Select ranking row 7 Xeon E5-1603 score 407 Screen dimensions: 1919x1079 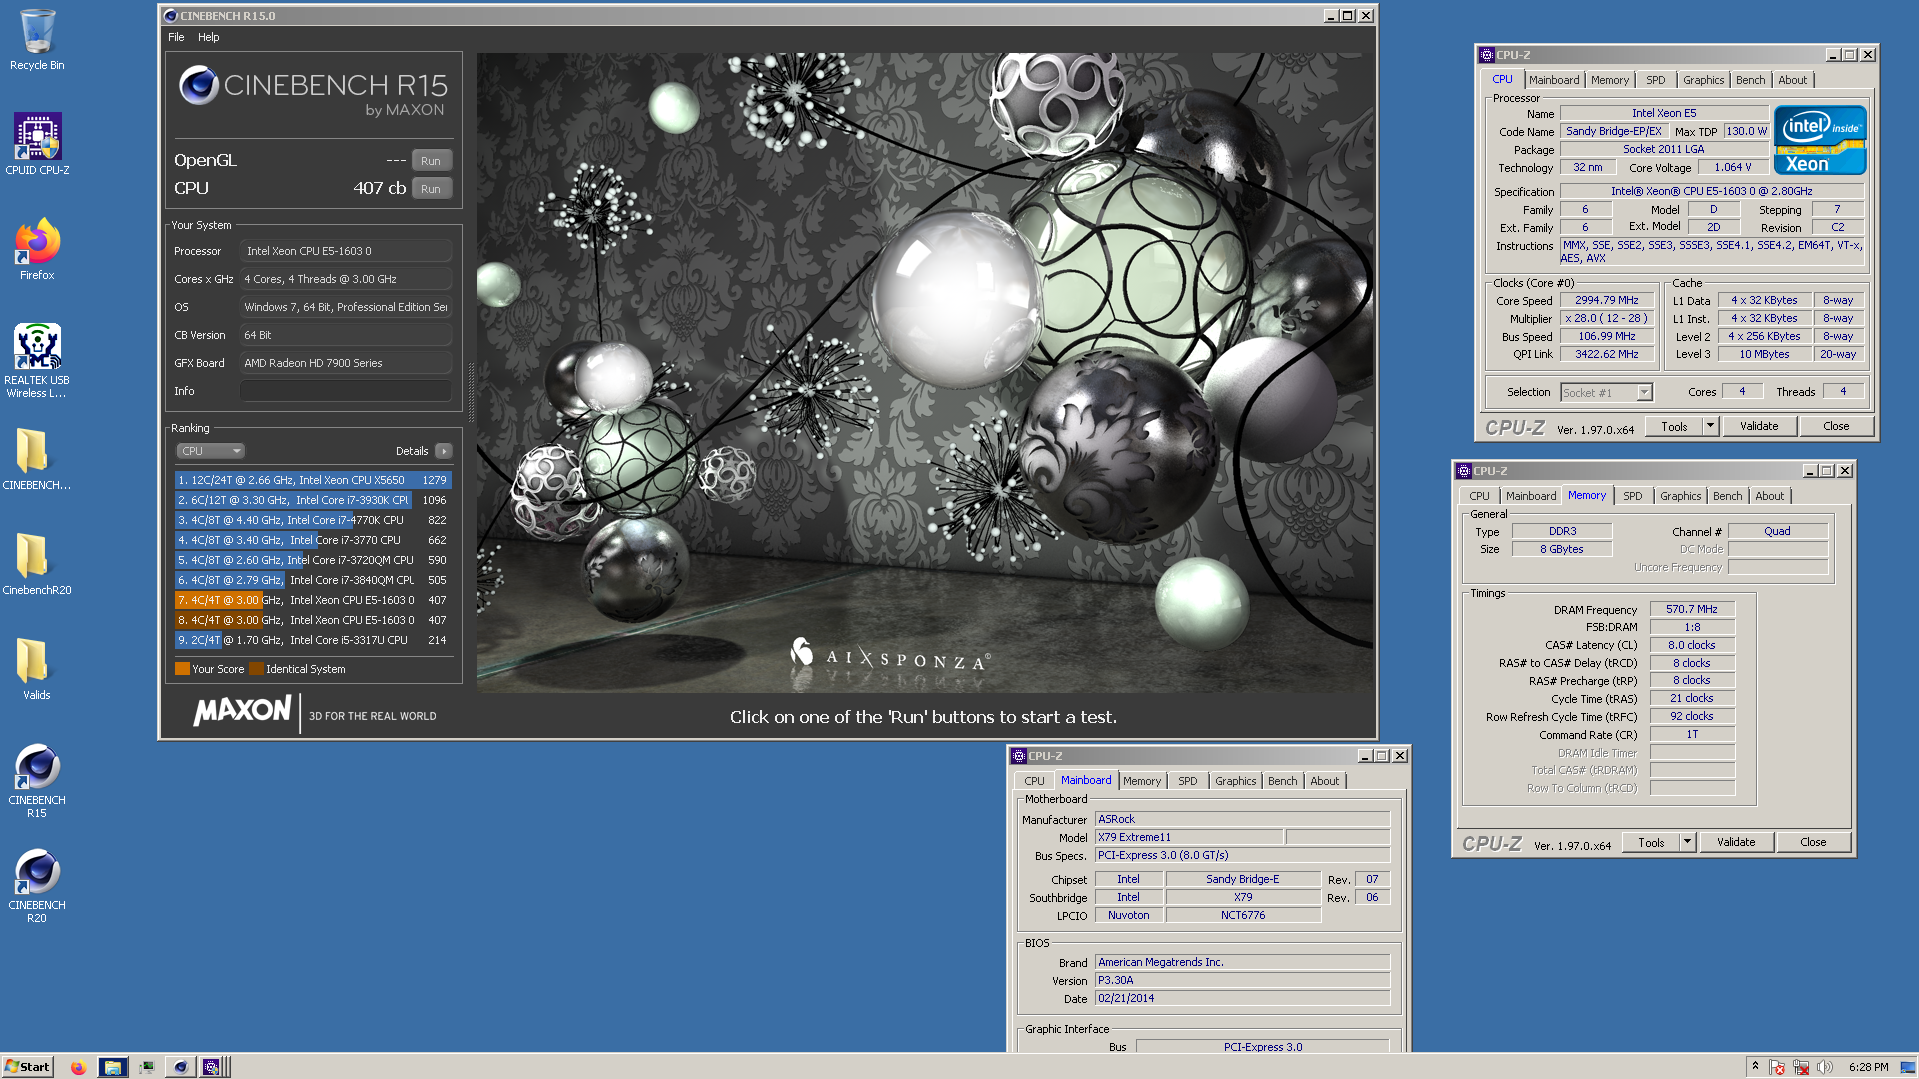313,600
